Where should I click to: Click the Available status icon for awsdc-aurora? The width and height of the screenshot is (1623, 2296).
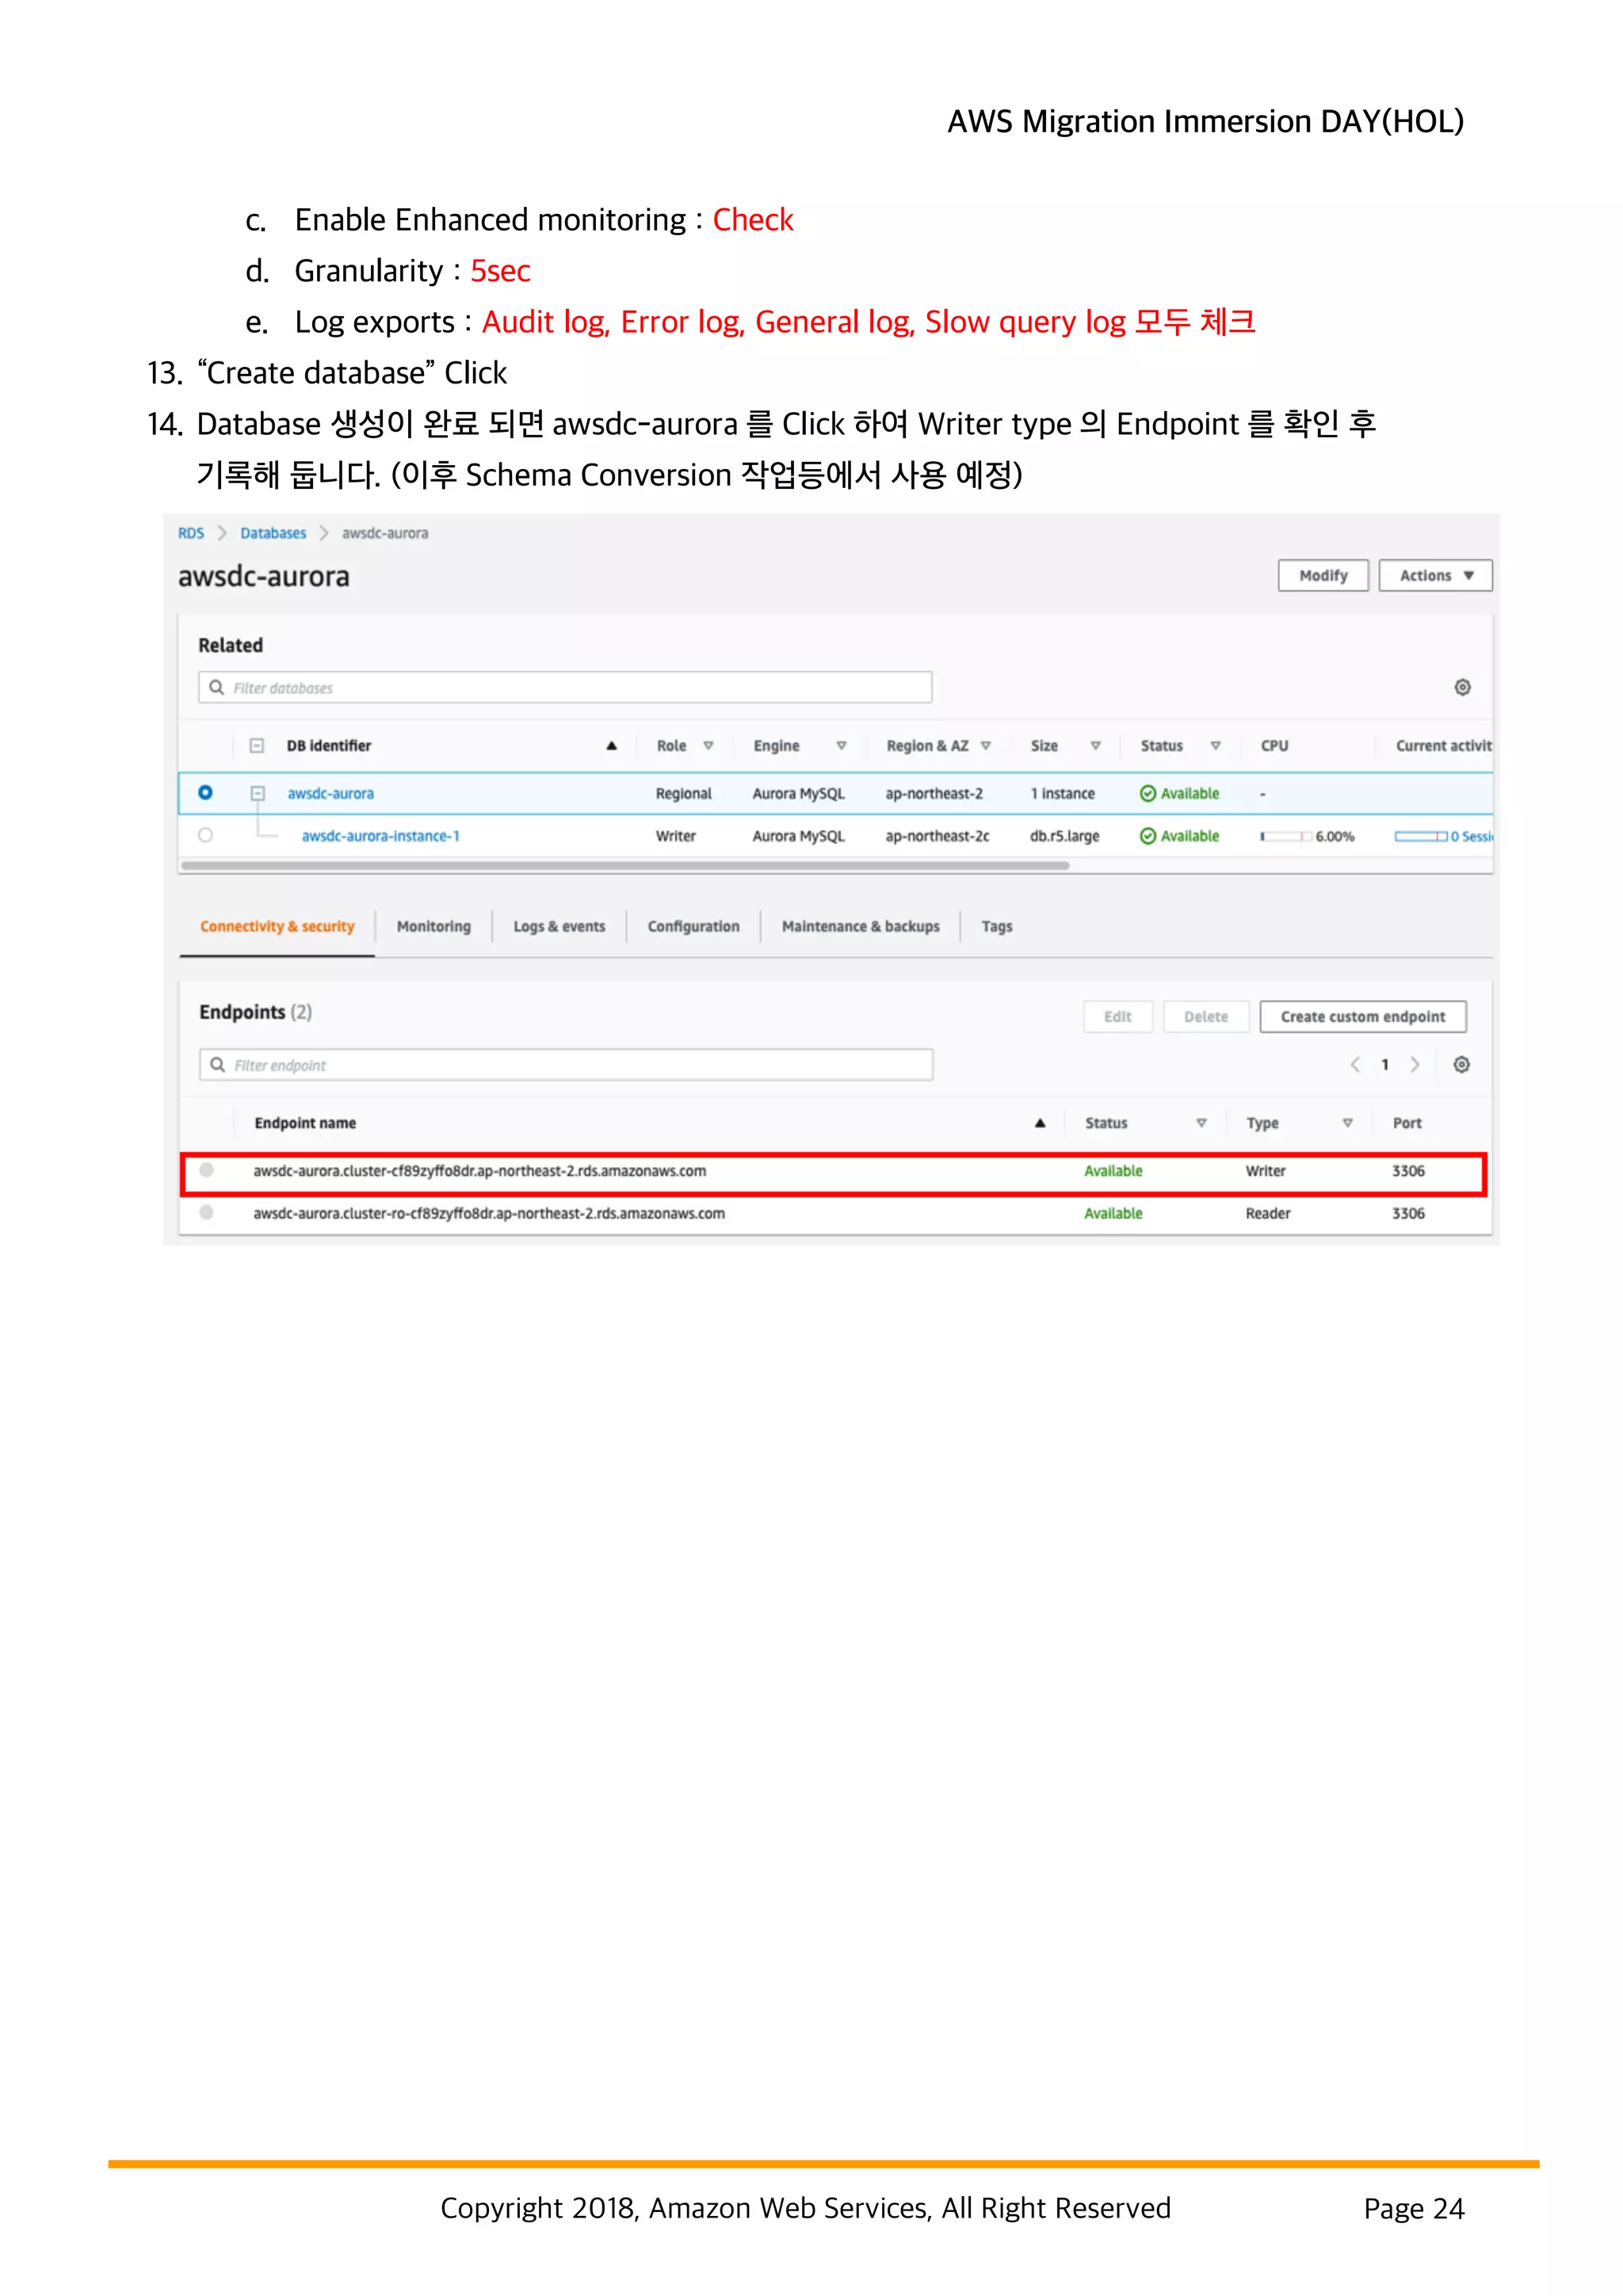tap(1148, 793)
